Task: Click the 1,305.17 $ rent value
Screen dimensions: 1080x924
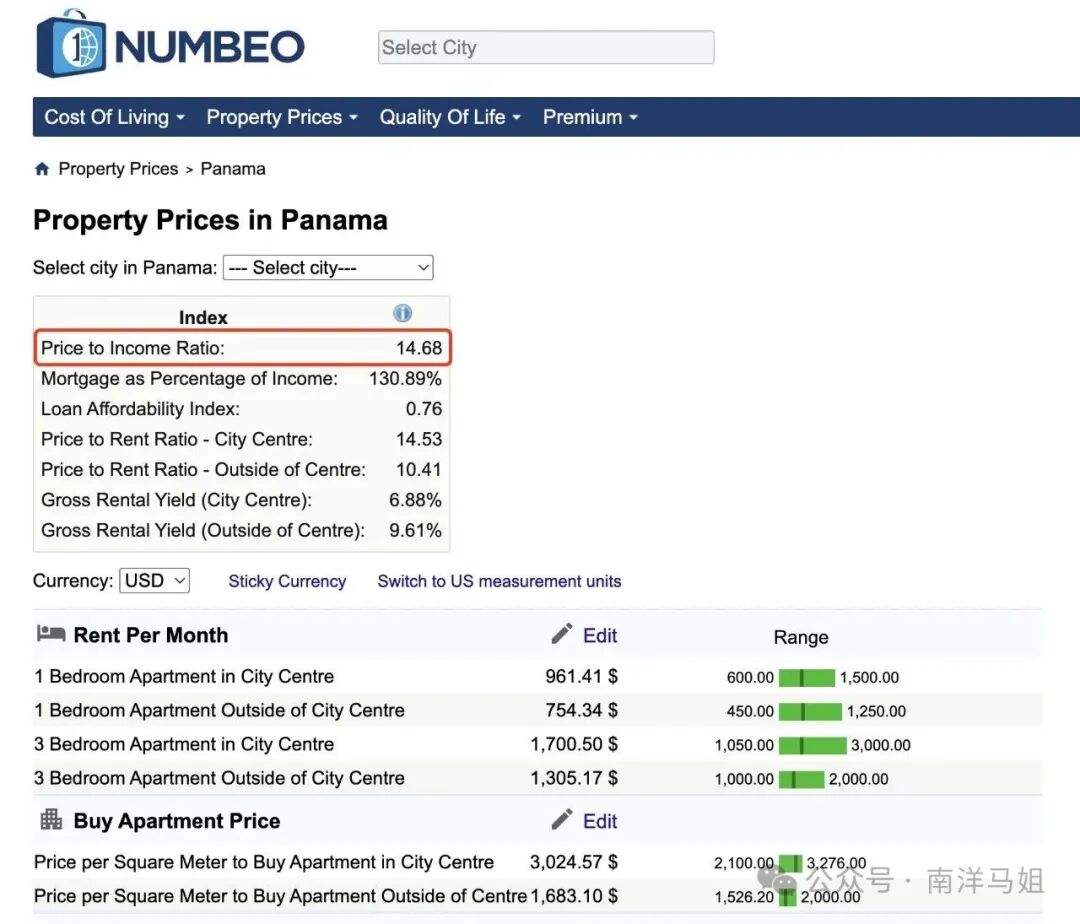Action: (574, 777)
